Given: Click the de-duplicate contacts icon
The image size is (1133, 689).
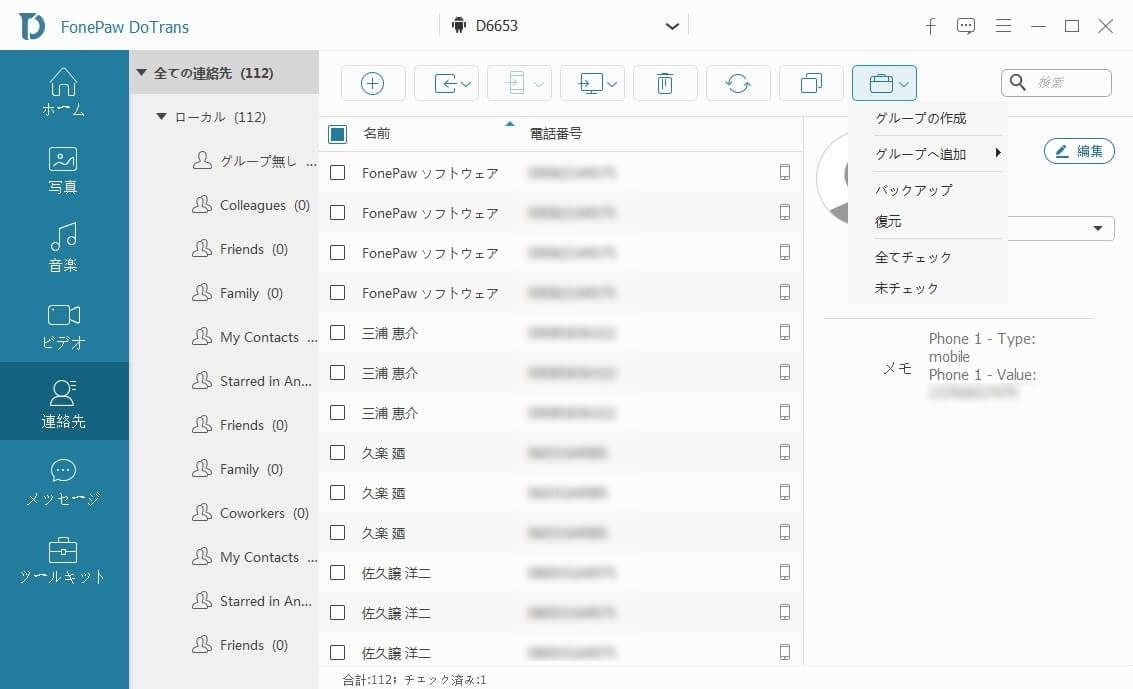Looking at the screenshot, I should 811,84.
